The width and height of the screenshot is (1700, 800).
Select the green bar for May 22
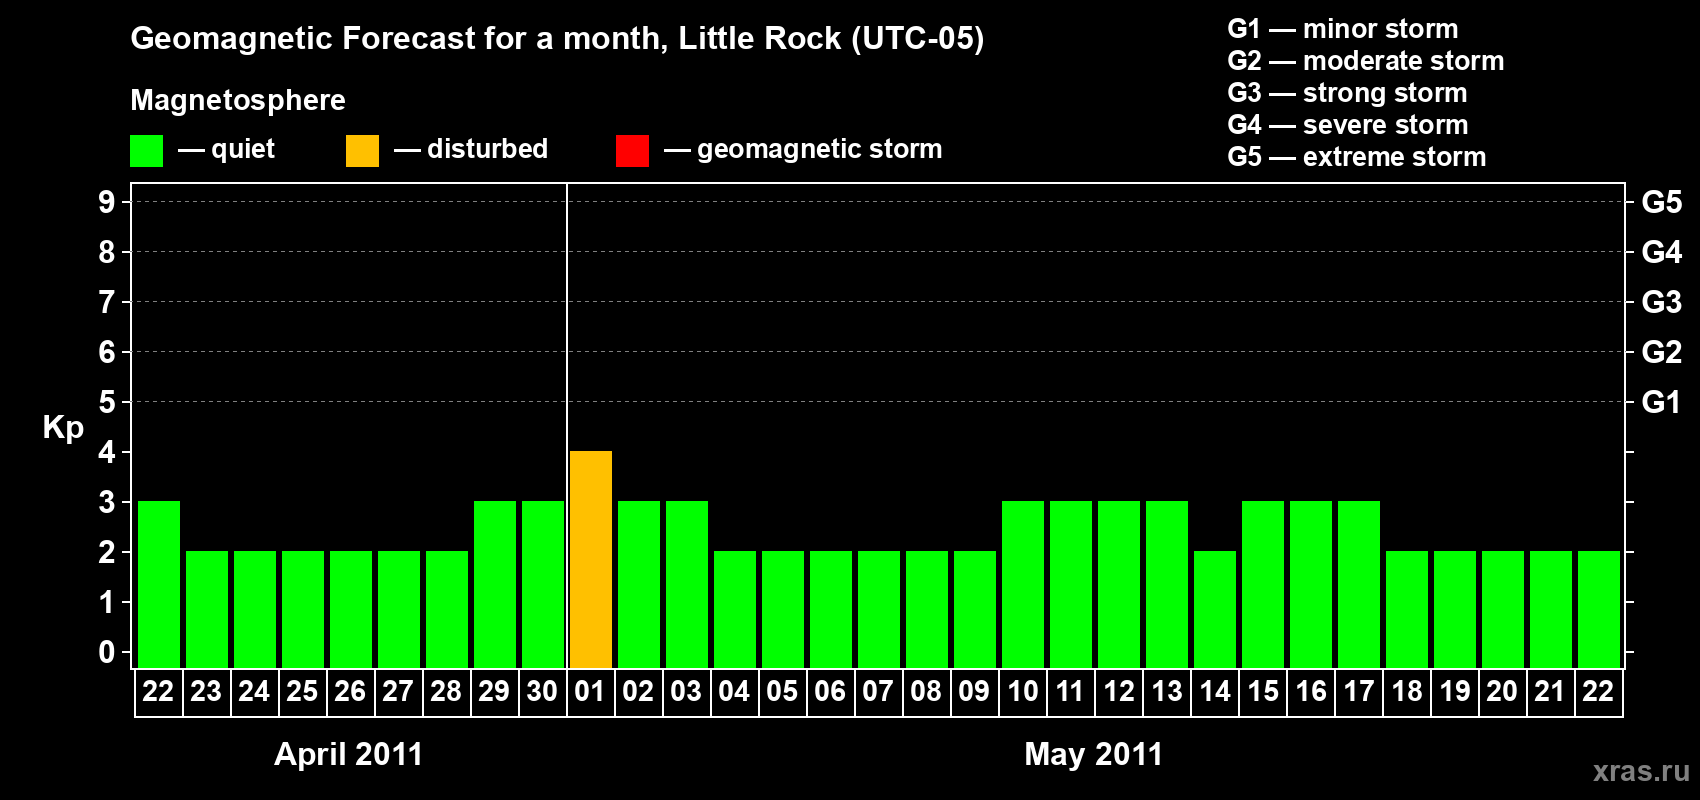1599,610
